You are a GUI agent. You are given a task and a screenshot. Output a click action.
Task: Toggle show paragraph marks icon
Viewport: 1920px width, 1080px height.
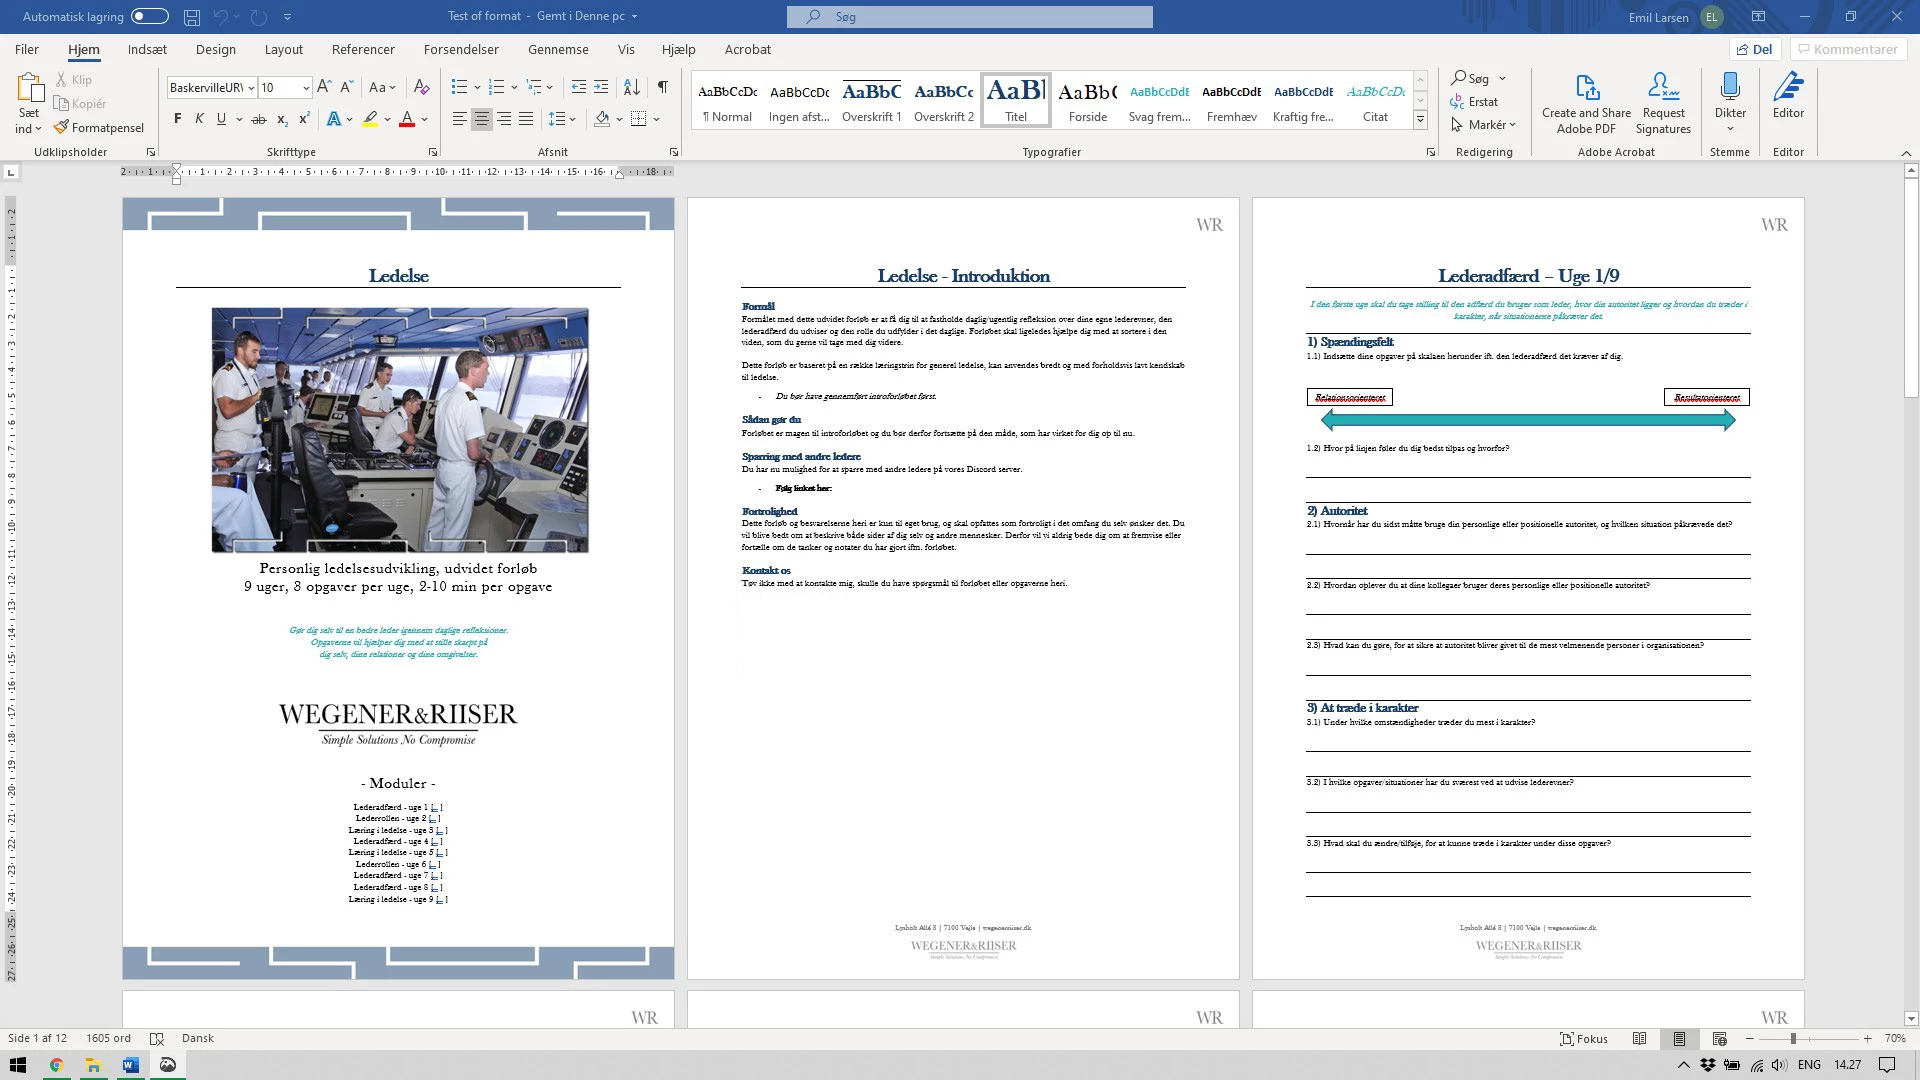663,87
